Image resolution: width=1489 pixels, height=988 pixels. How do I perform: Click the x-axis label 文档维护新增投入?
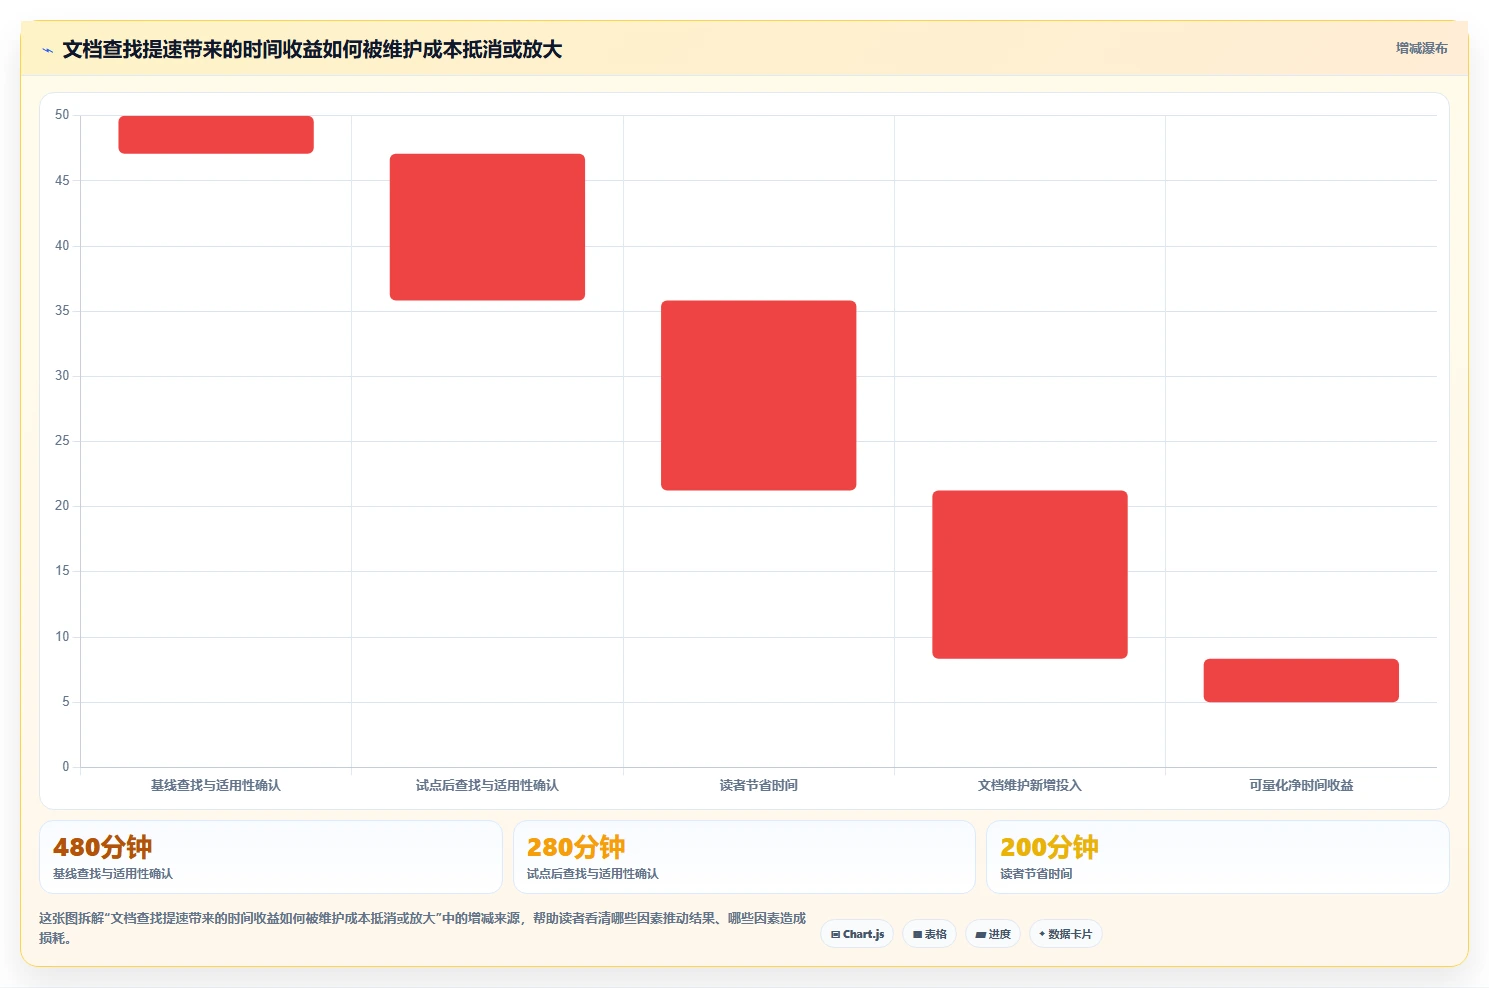[x=1030, y=785]
